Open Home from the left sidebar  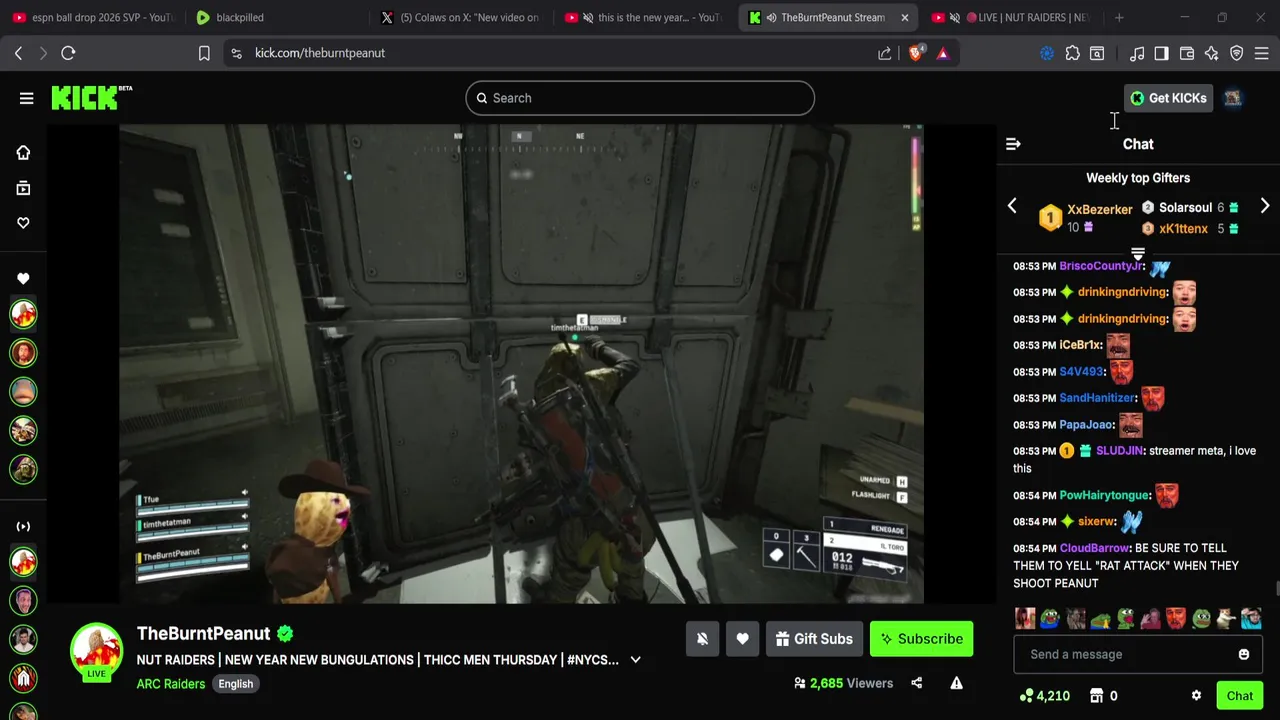[23, 153]
